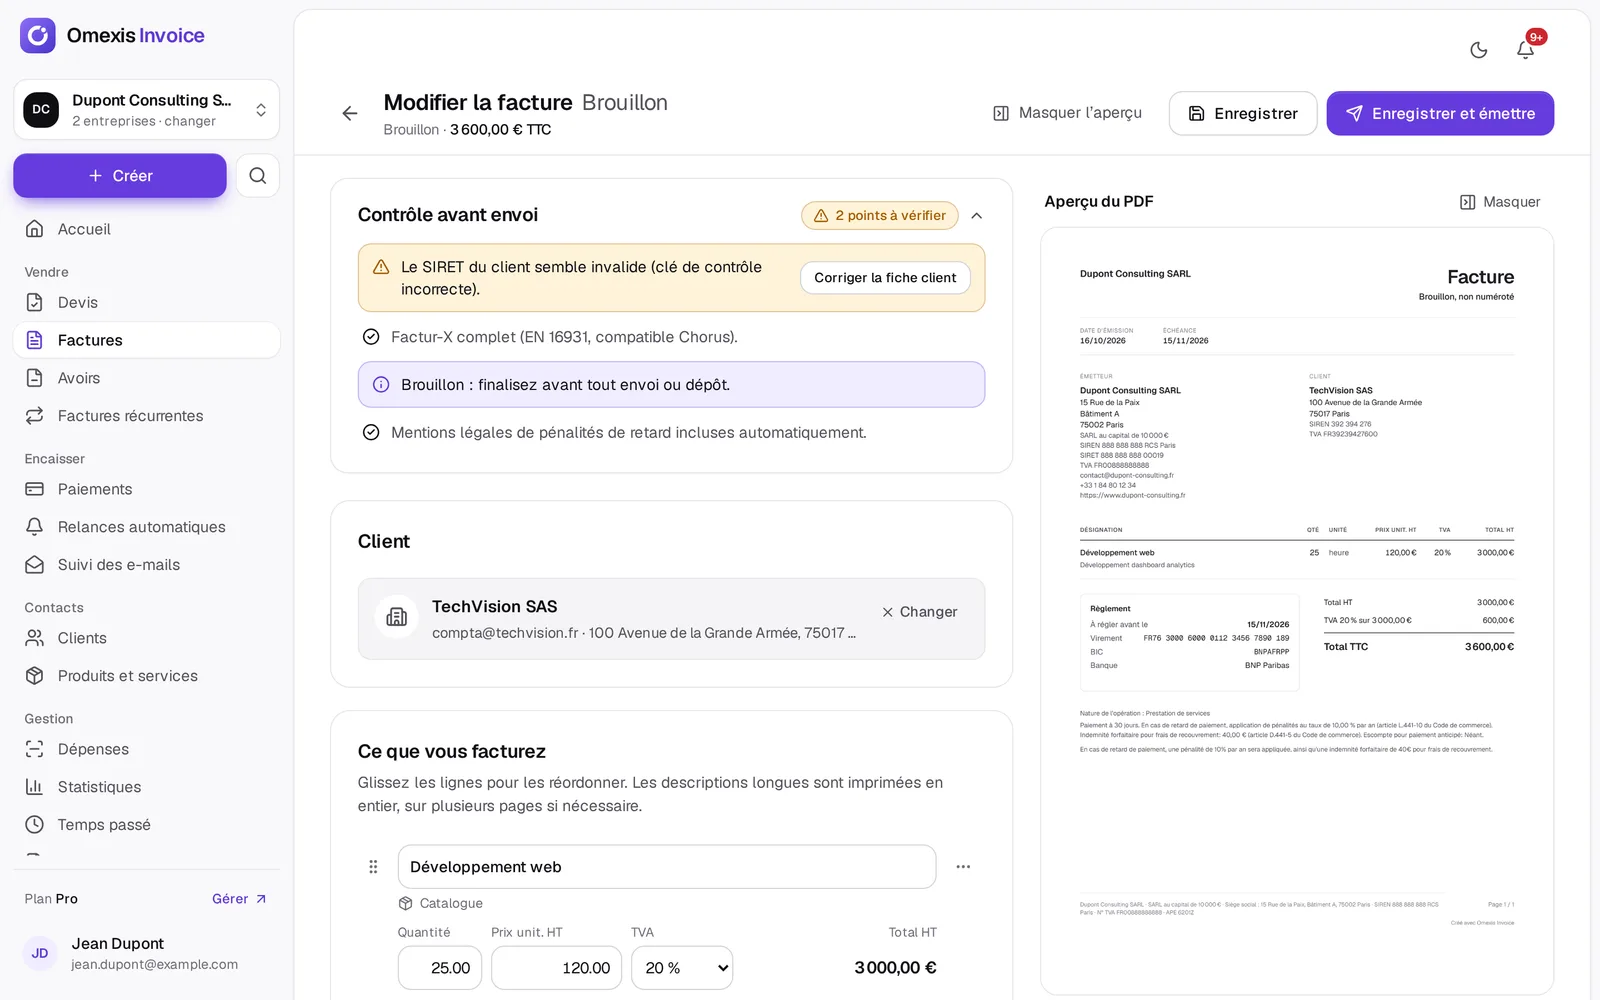Open Relances automatiques
Image resolution: width=1600 pixels, height=1000 pixels.
coord(146,527)
